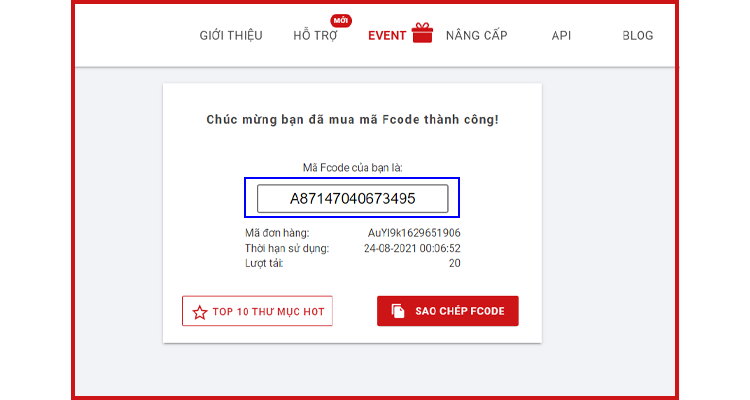
Task: Click the Chúc mừng success heading
Action: tap(353, 120)
